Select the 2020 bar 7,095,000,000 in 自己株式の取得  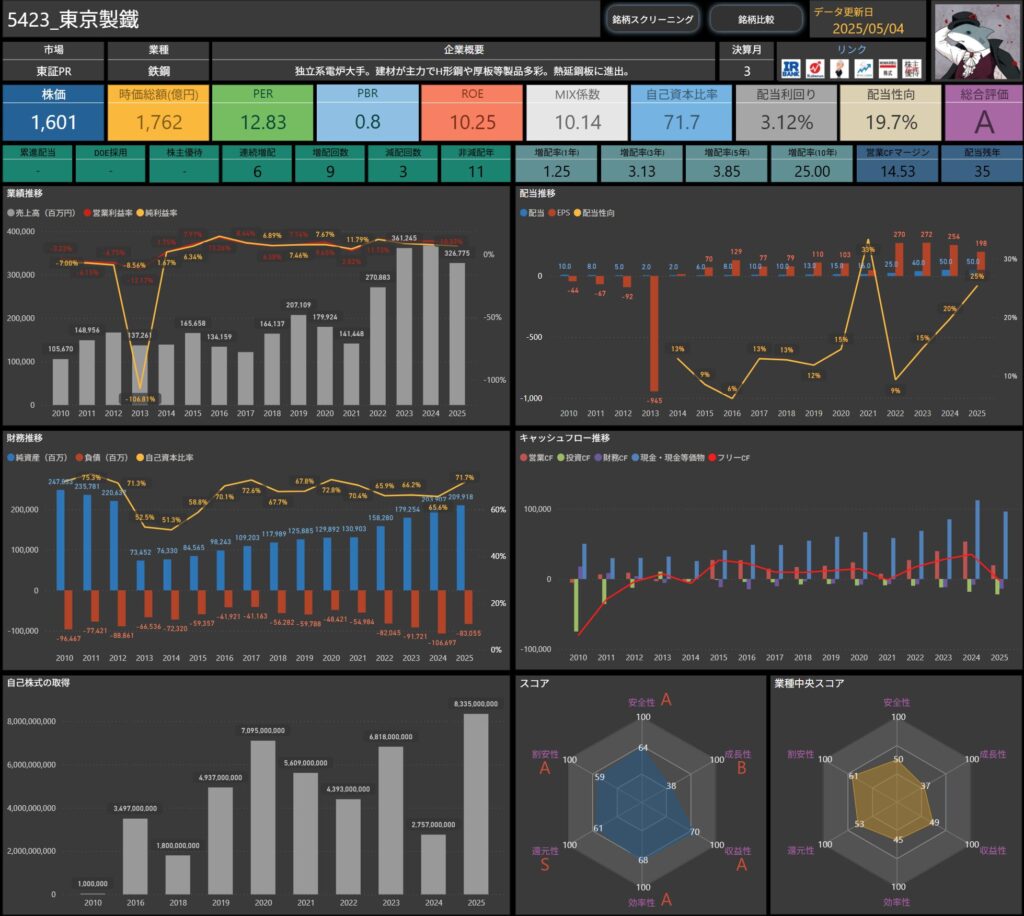tap(263, 817)
